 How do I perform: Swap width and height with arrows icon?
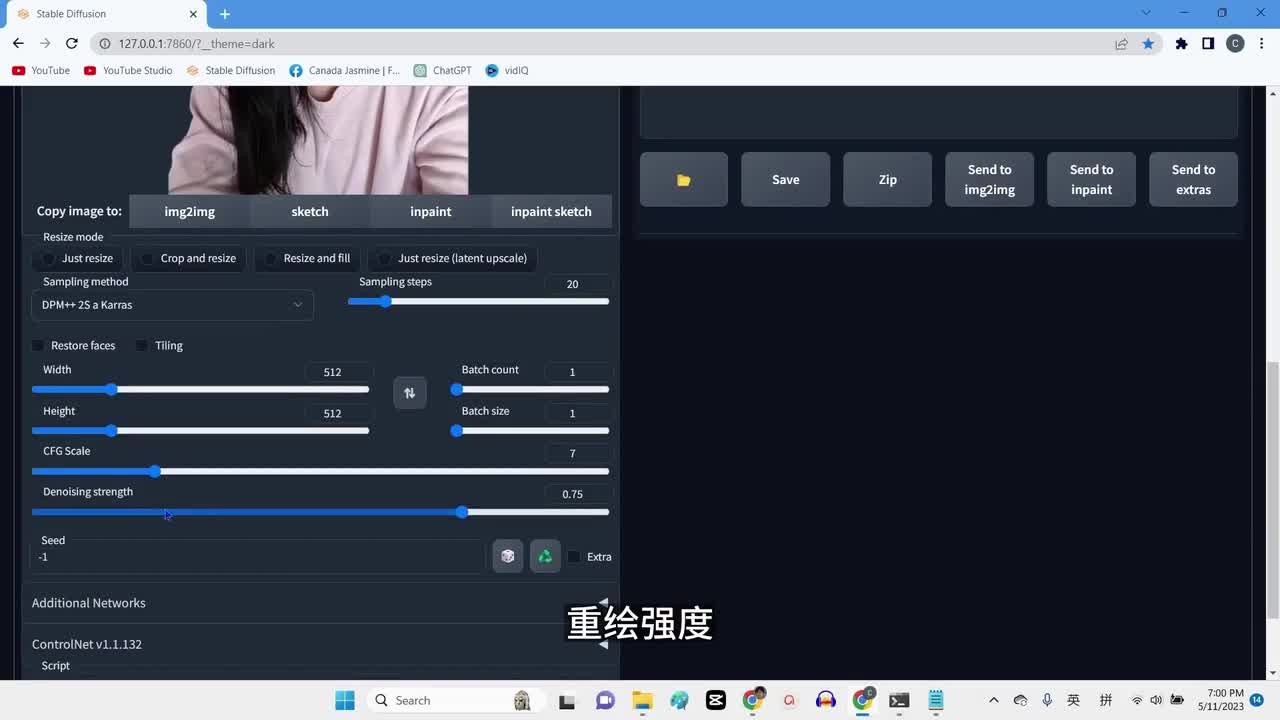409,393
